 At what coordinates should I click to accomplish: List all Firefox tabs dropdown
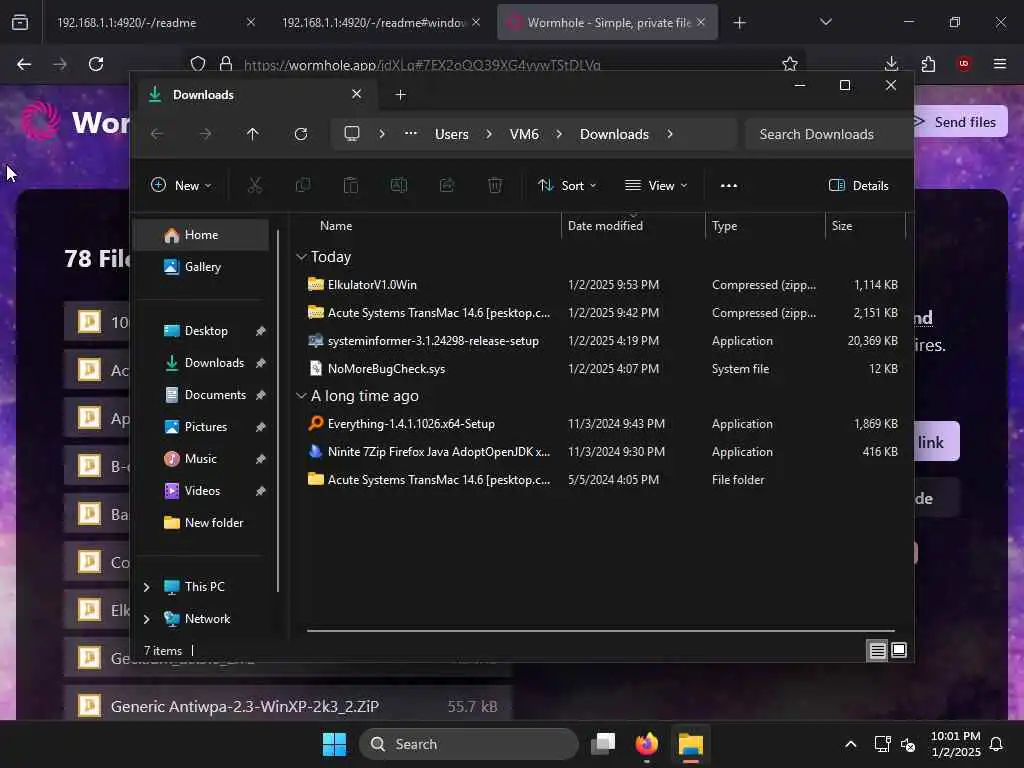pos(825,22)
